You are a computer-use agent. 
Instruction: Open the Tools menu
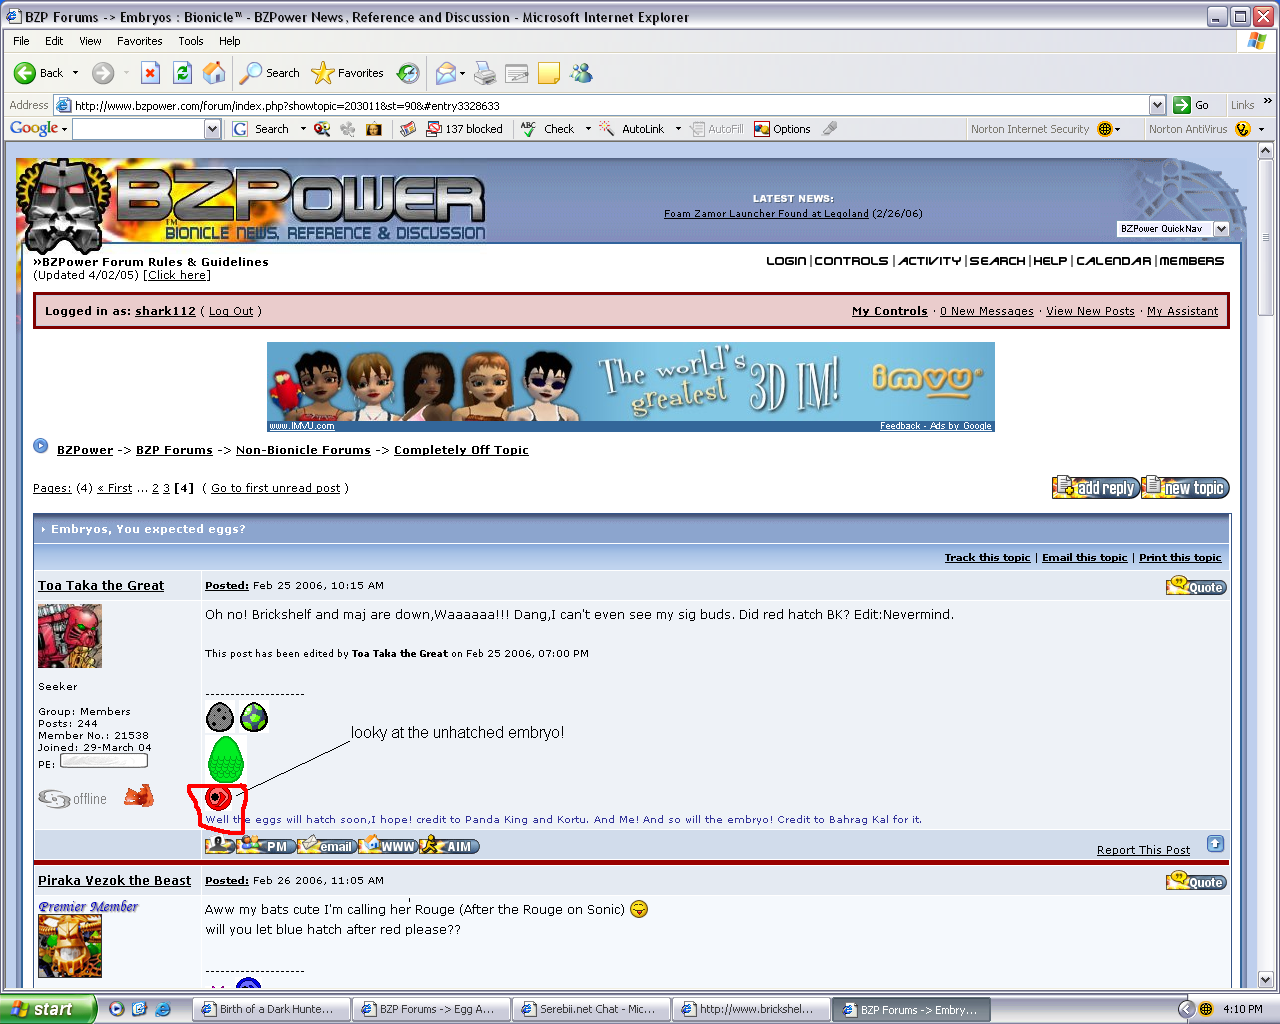pos(191,41)
